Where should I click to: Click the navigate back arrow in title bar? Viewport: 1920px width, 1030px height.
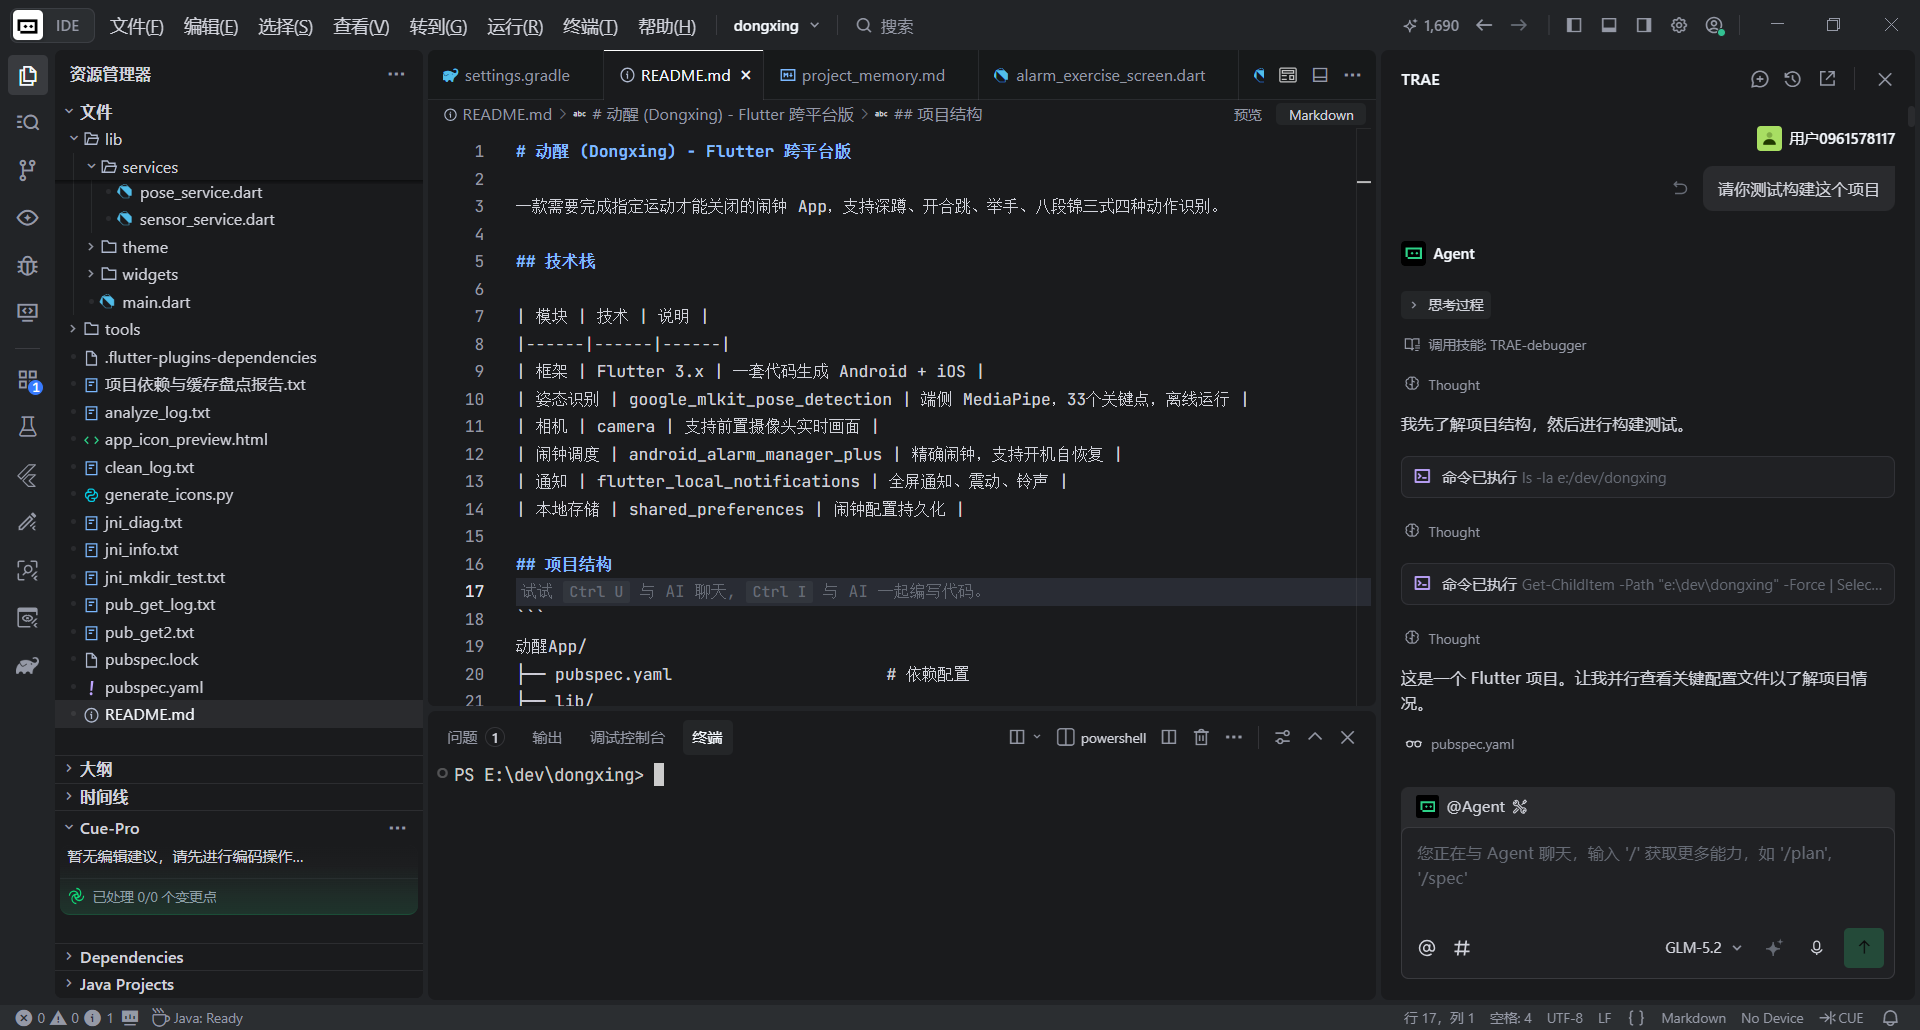point(1484,25)
